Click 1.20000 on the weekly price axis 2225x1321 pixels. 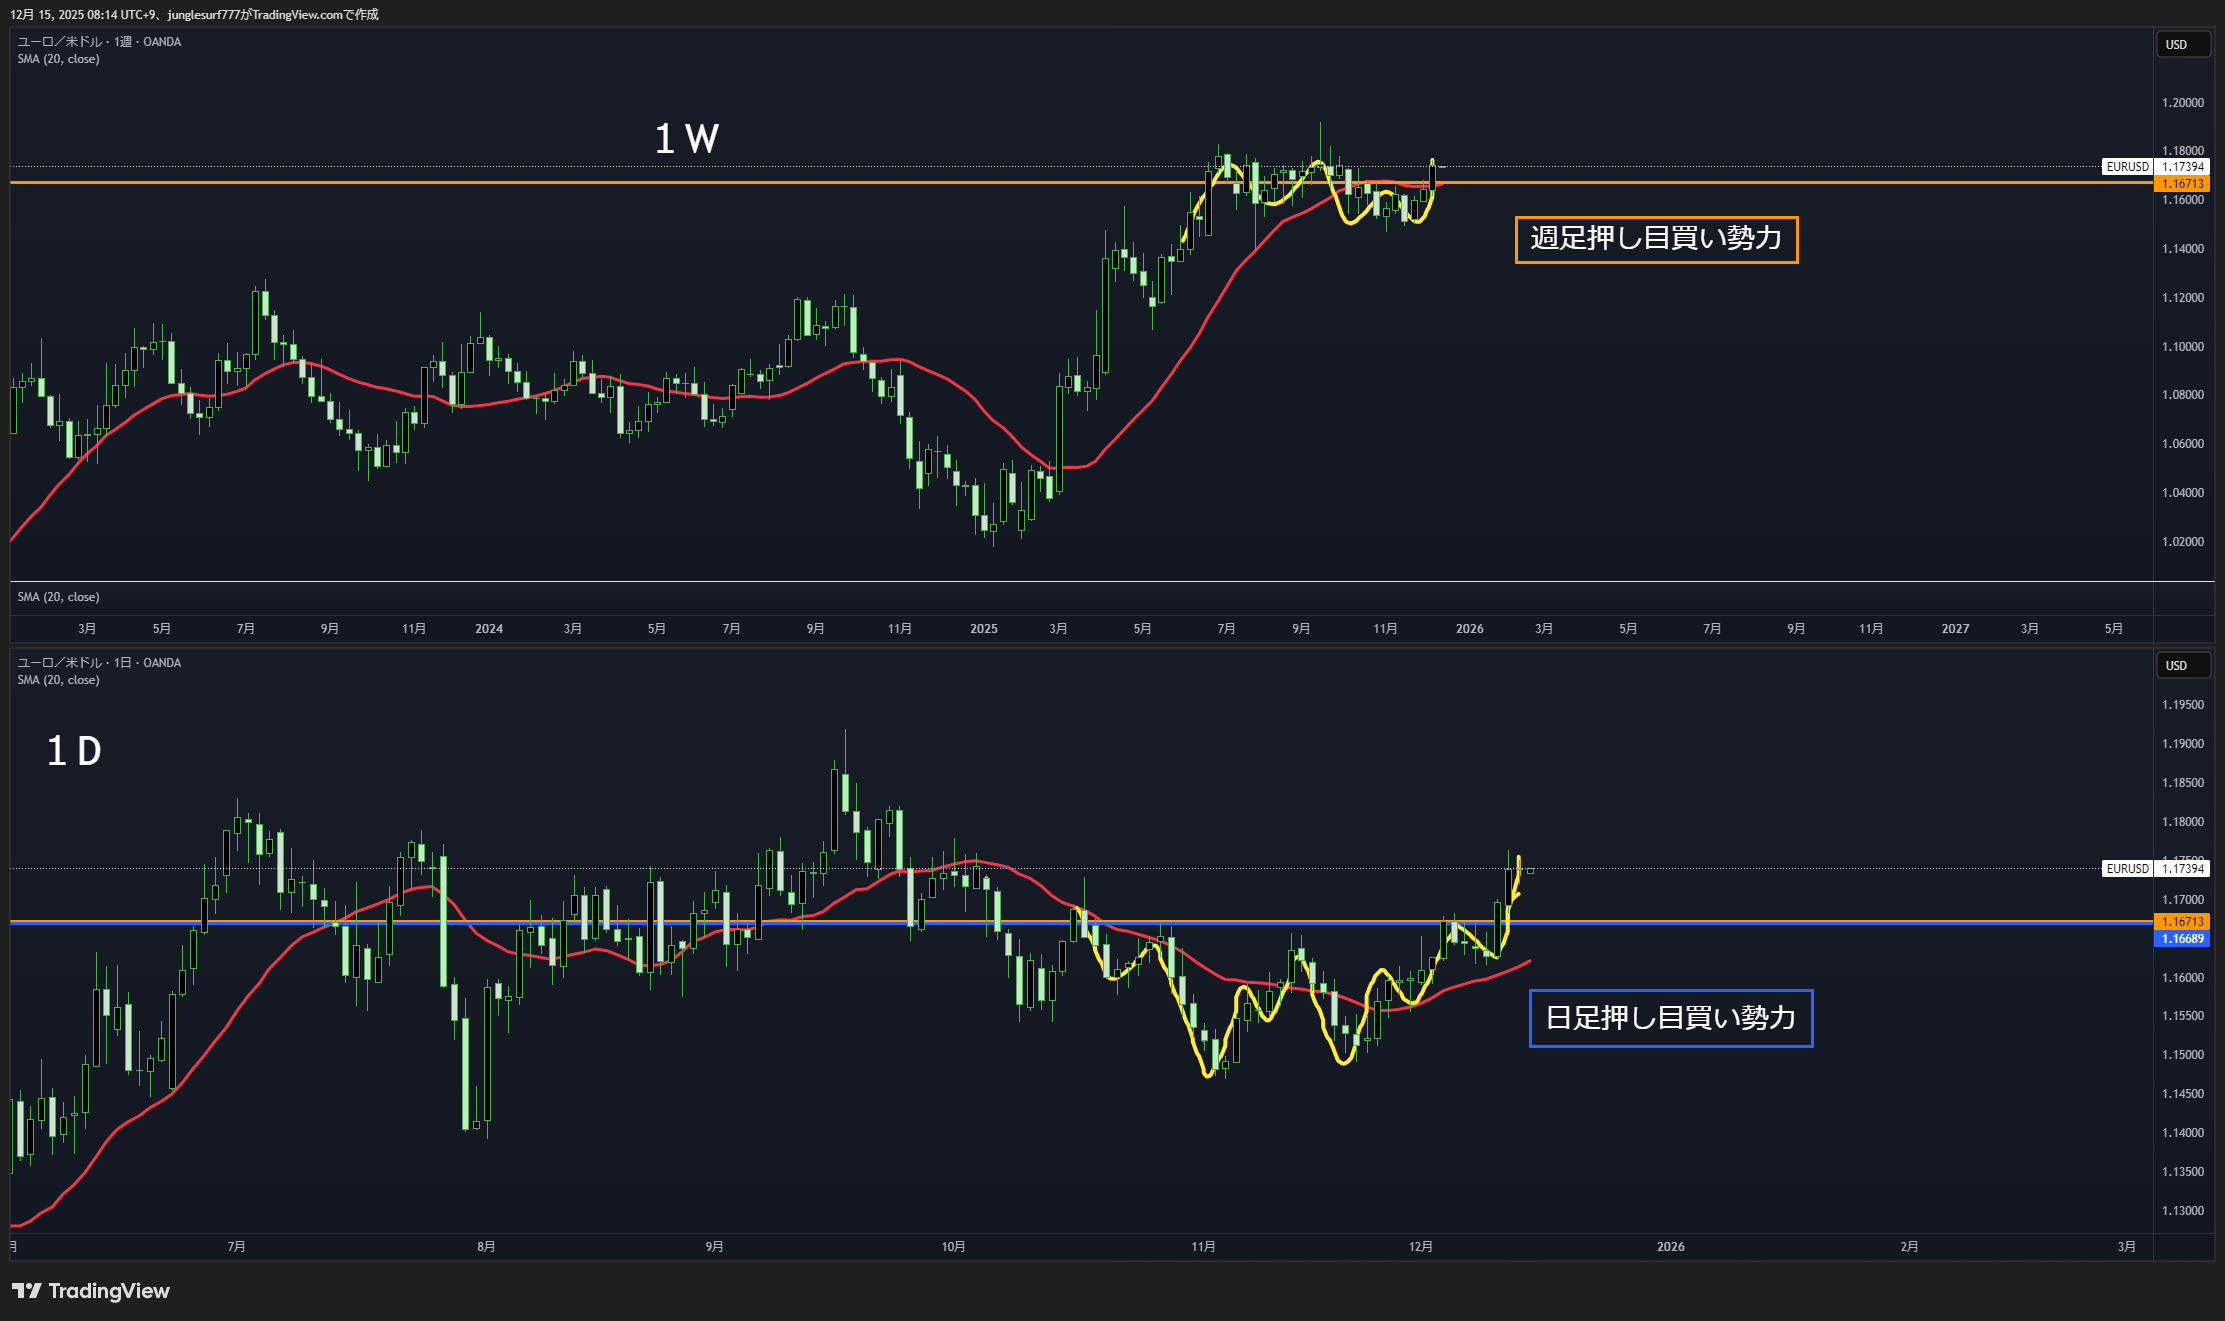[x=2182, y=103]
